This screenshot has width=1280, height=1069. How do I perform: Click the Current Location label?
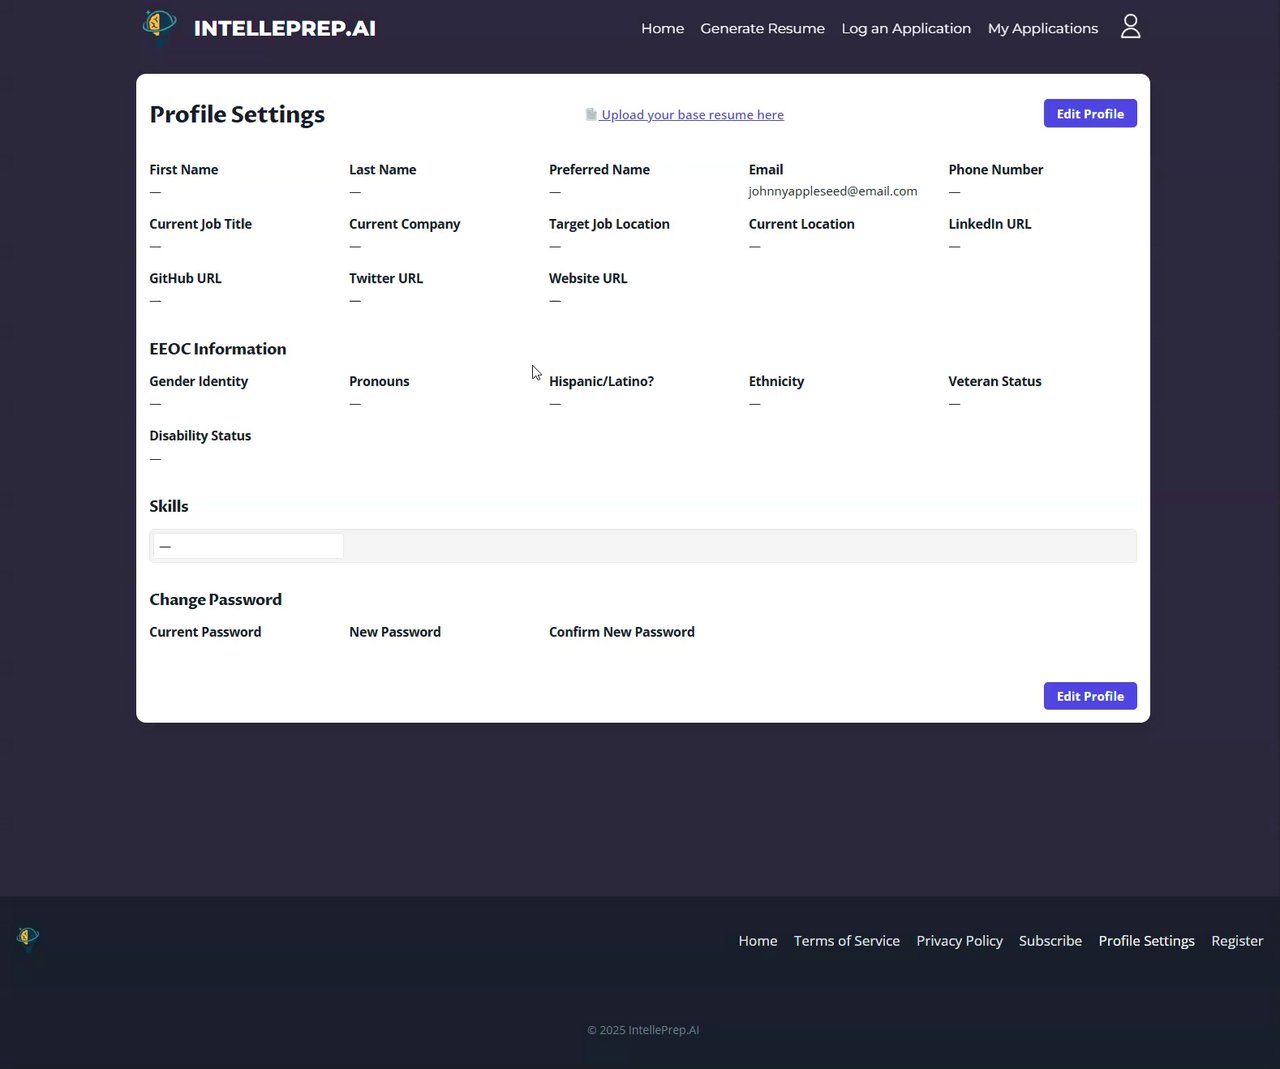[802, 224]
